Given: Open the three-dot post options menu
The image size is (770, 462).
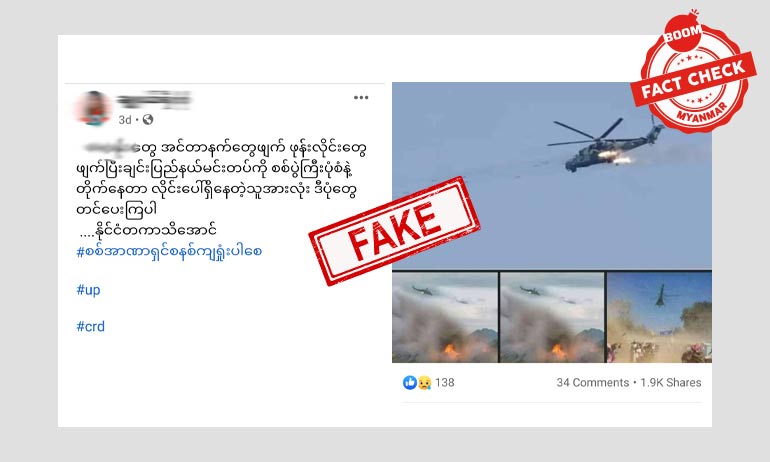Looking at the screenshot, I should coord(361,98).
